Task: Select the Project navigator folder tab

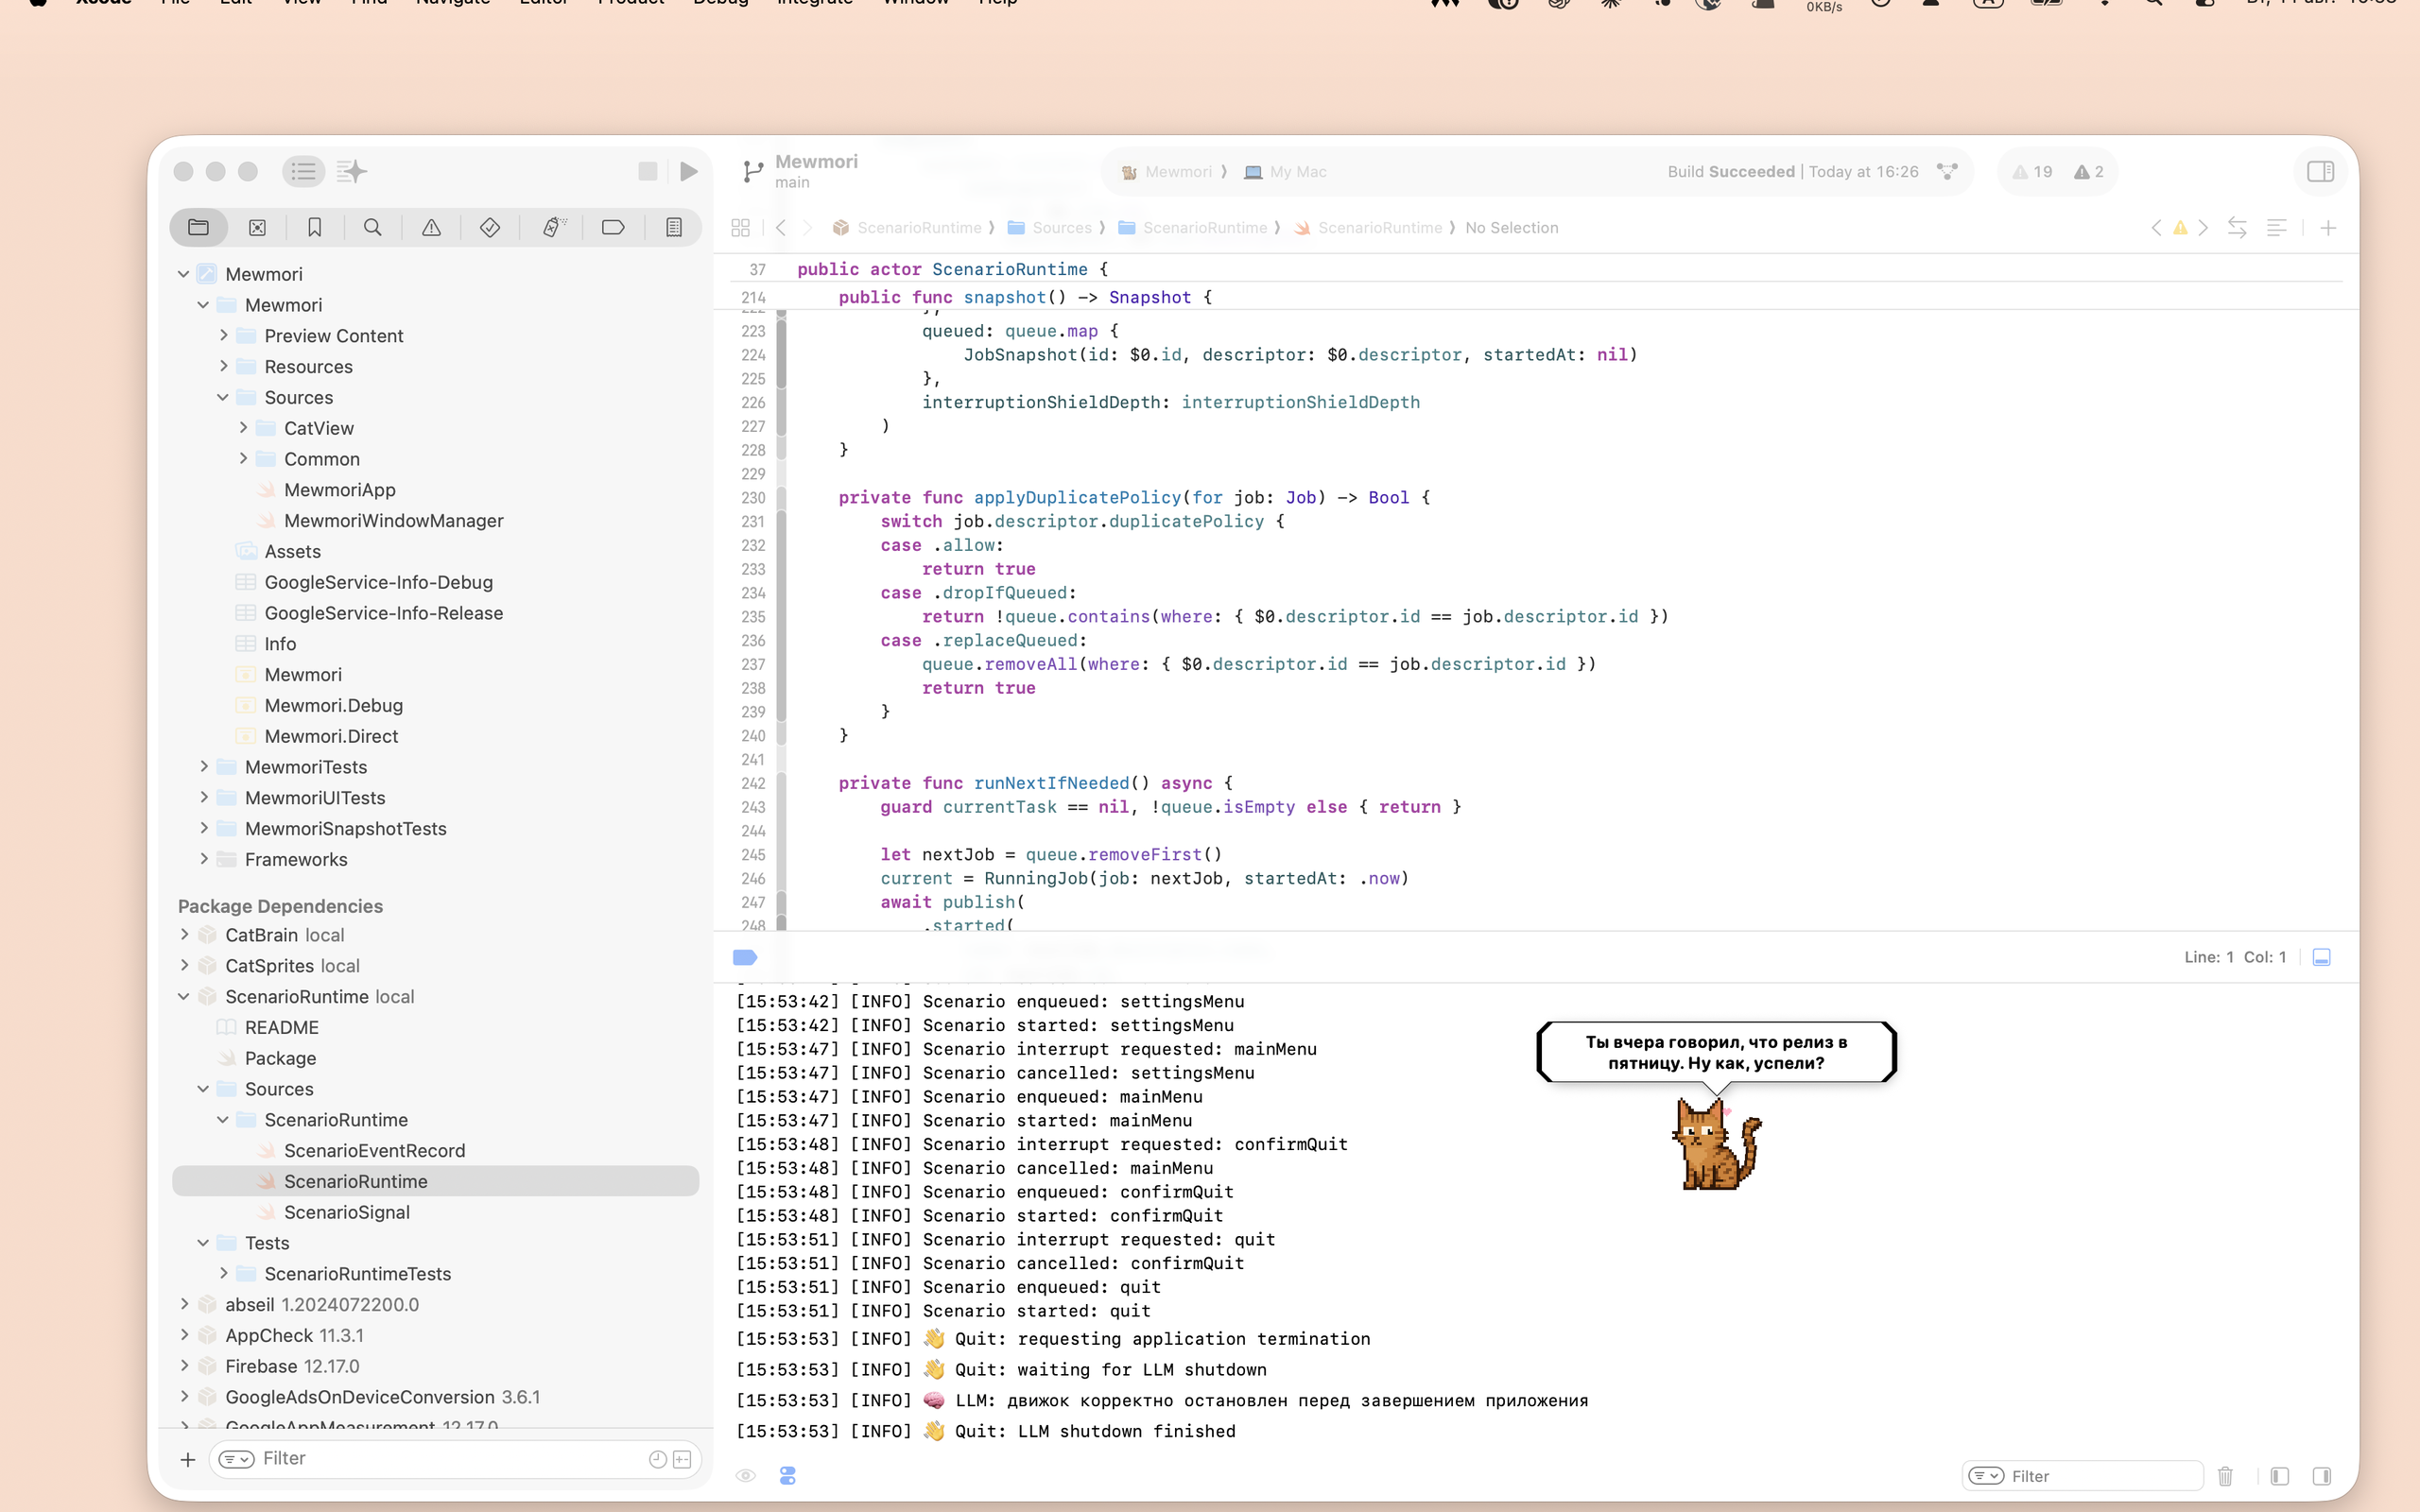Action: click(198, 228)
